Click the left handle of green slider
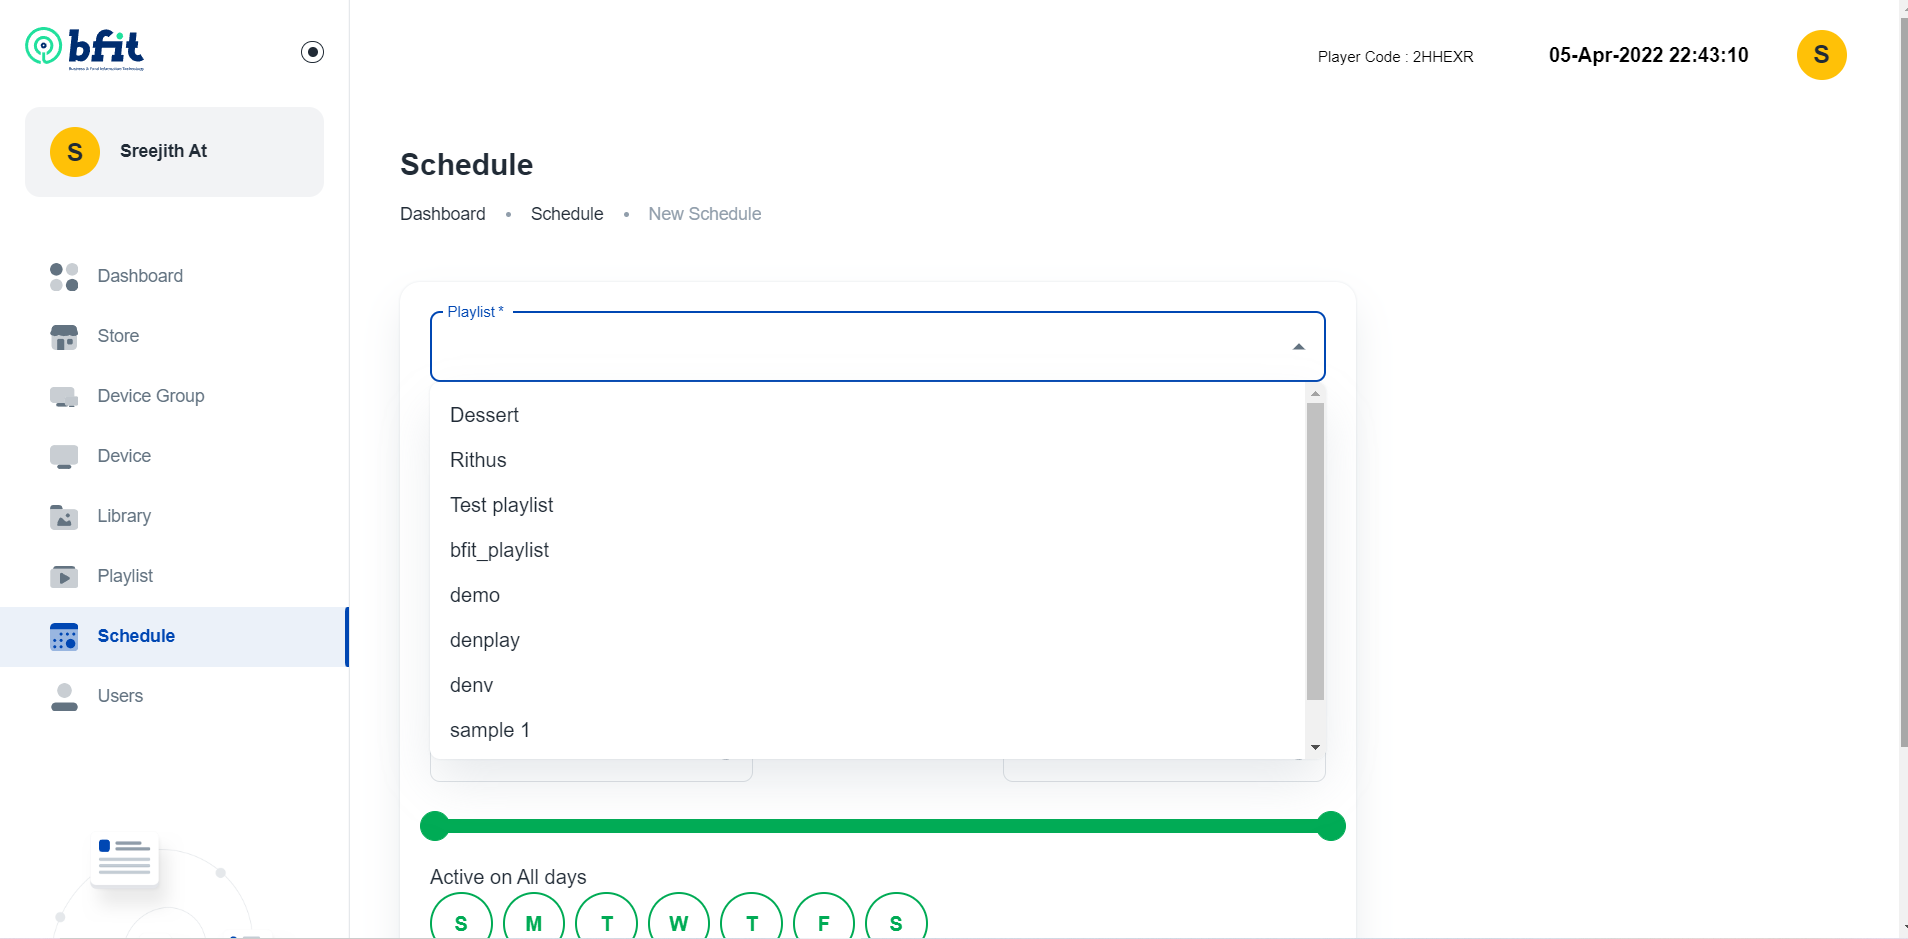The image size is (1908, 939). (435, 826)
